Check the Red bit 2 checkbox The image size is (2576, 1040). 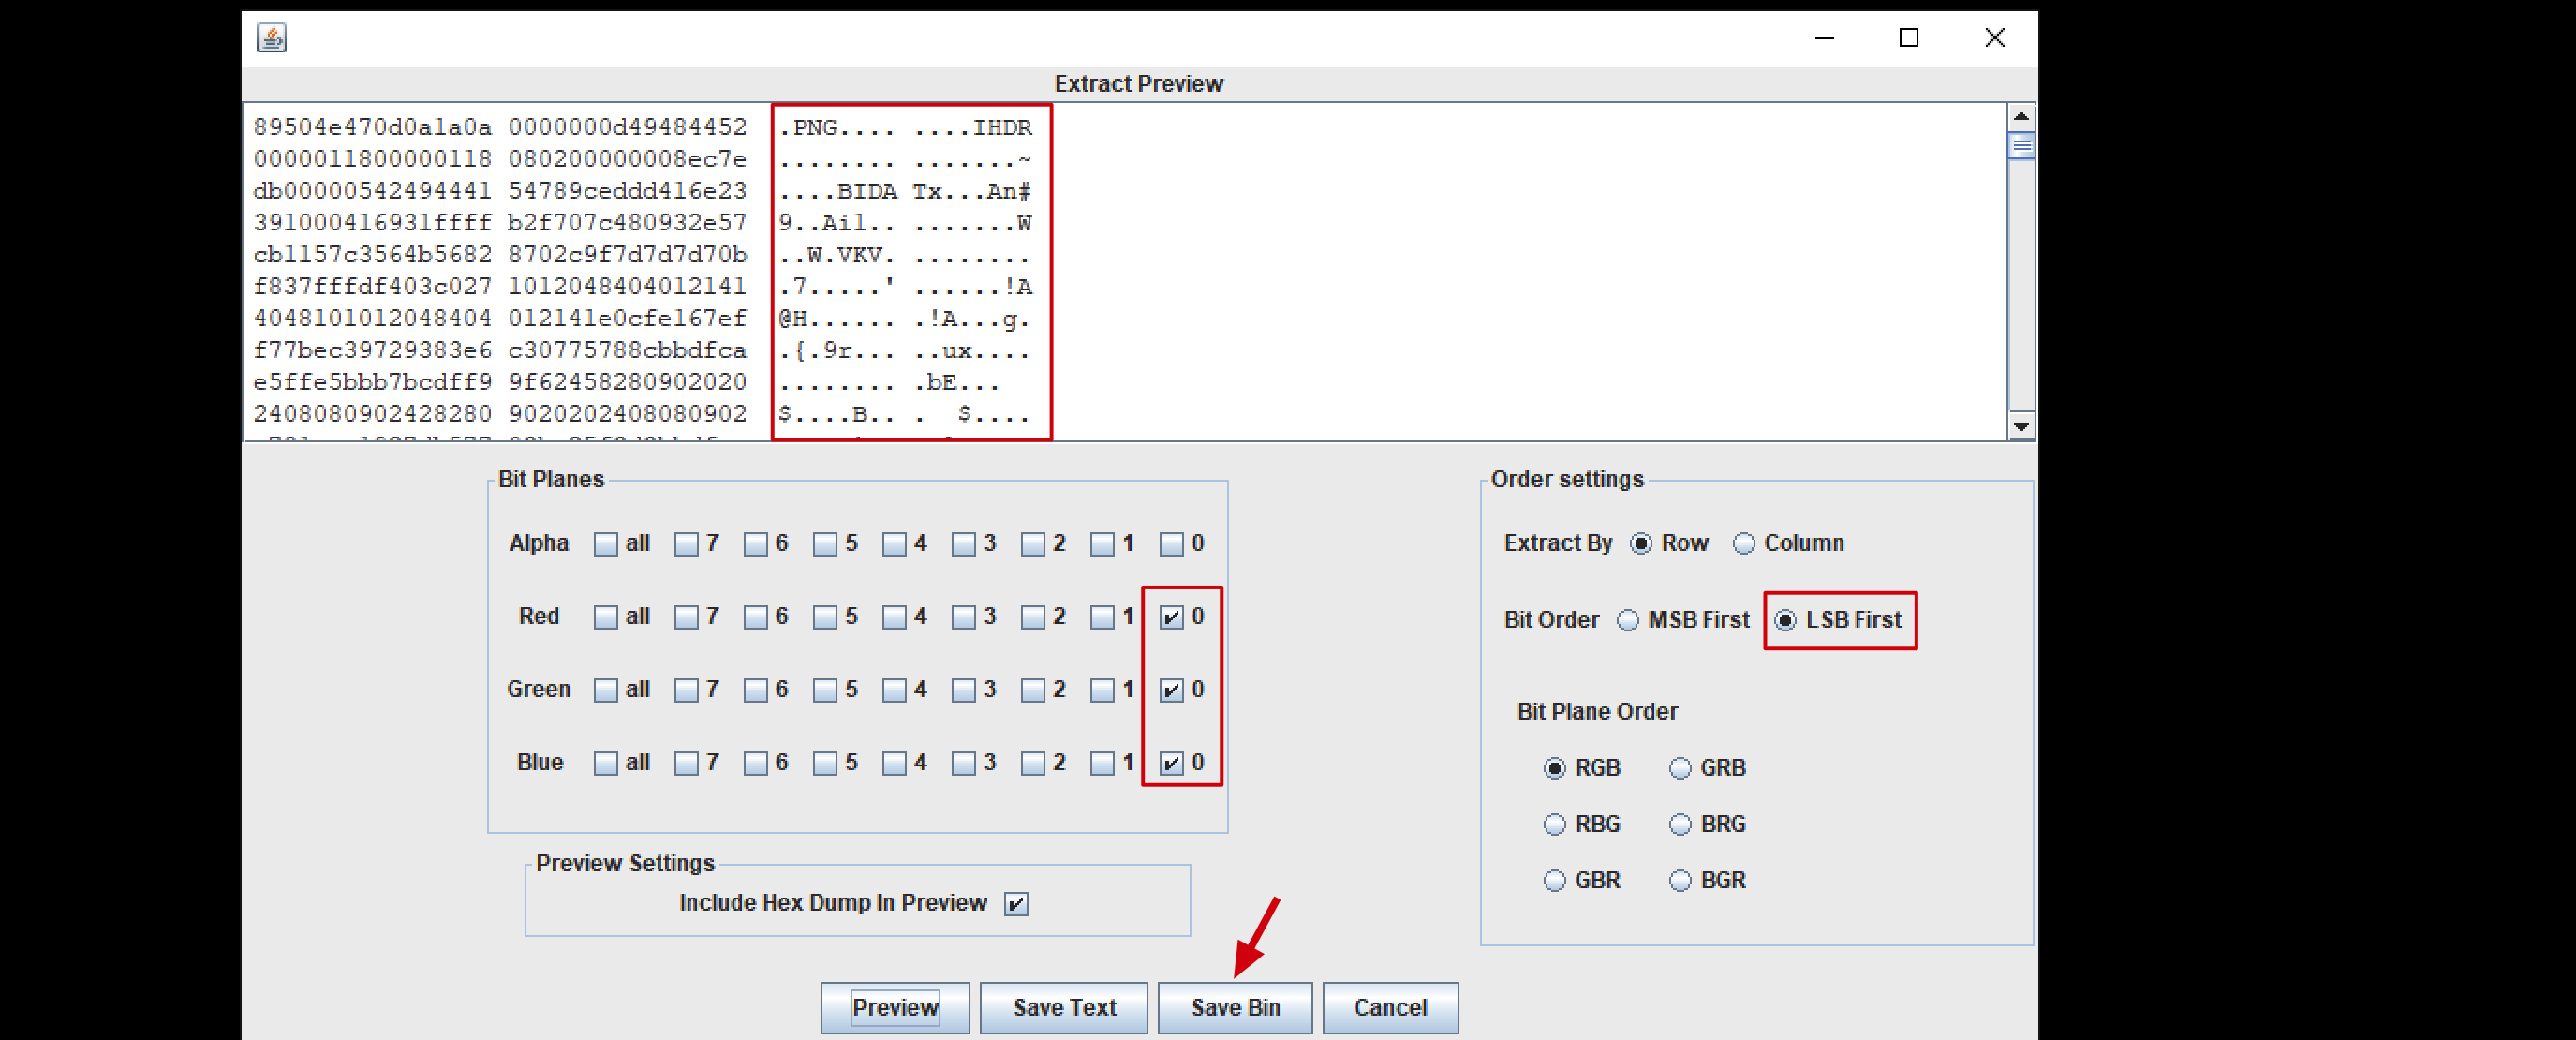pos(1032,617)
